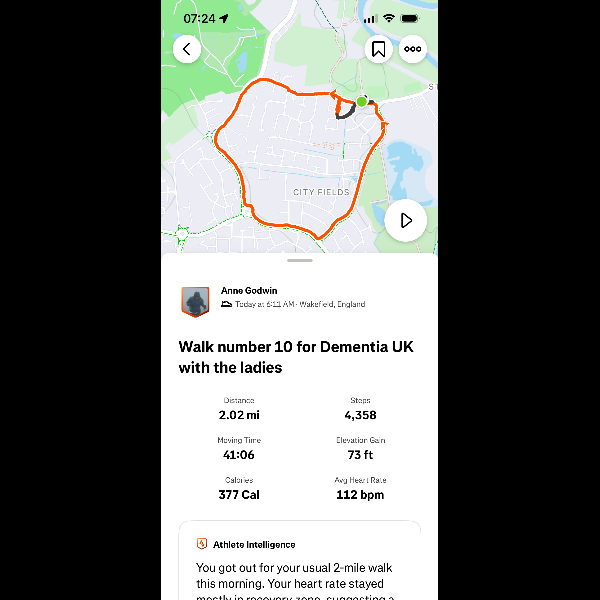Image resolution: width=600 pixels, height=600 pixels.
Task: Open Anne Godwin's athlete name link
Action: coord(247,291)
